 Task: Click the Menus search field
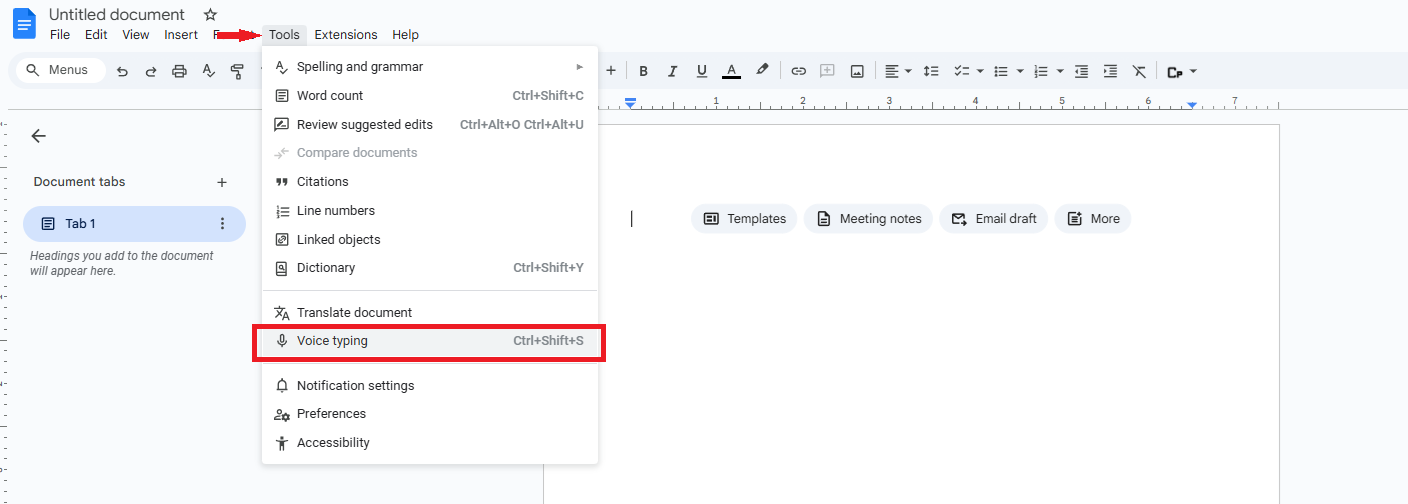(x=60, y=70)
